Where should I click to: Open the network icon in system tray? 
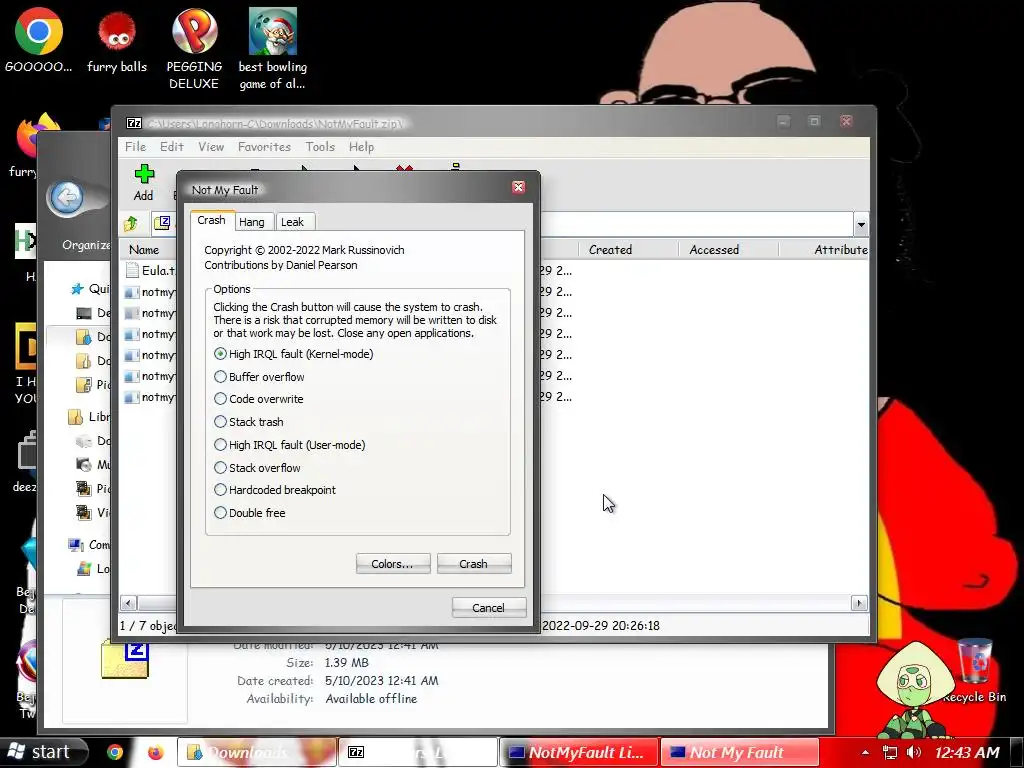coord(889,752)
